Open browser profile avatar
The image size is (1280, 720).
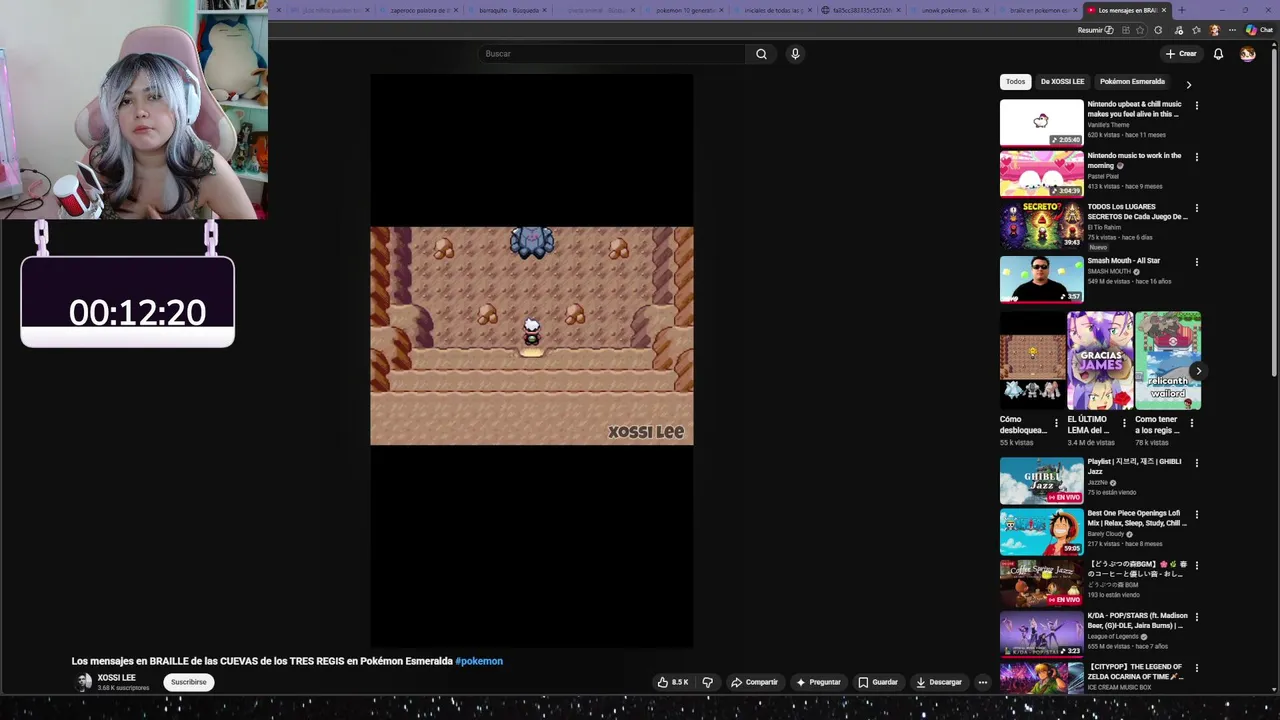click(1215, 30)
